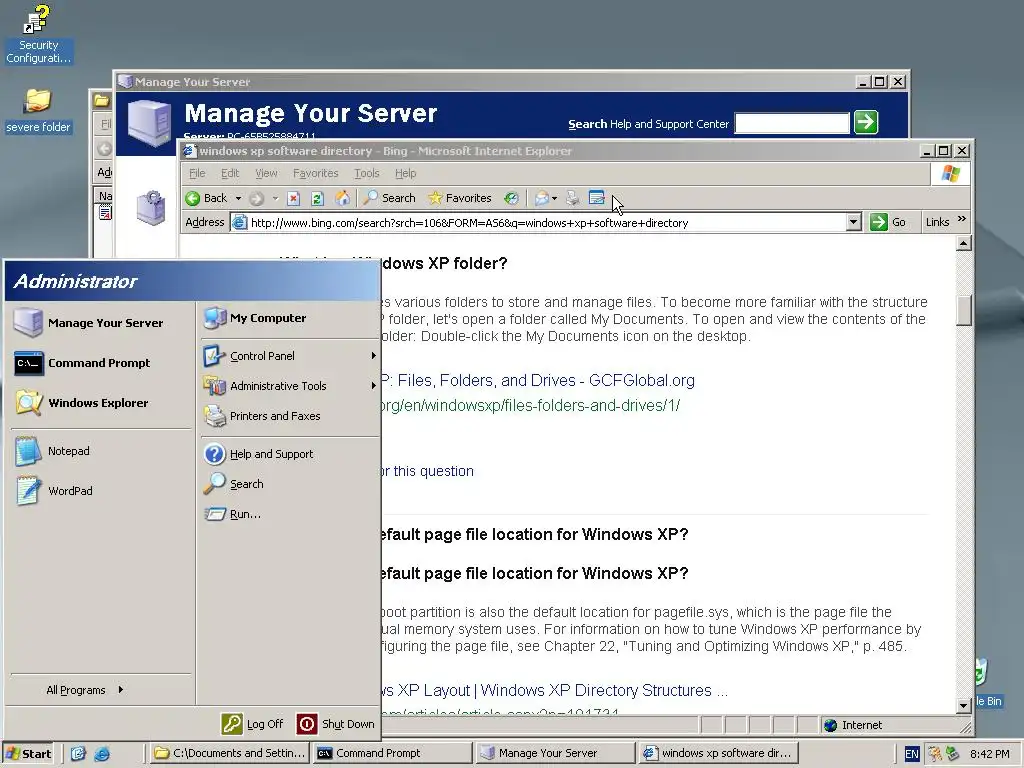Launch Command Prompt from Start menu
This screenshot has width=1024, height=768.
point(100,363)
